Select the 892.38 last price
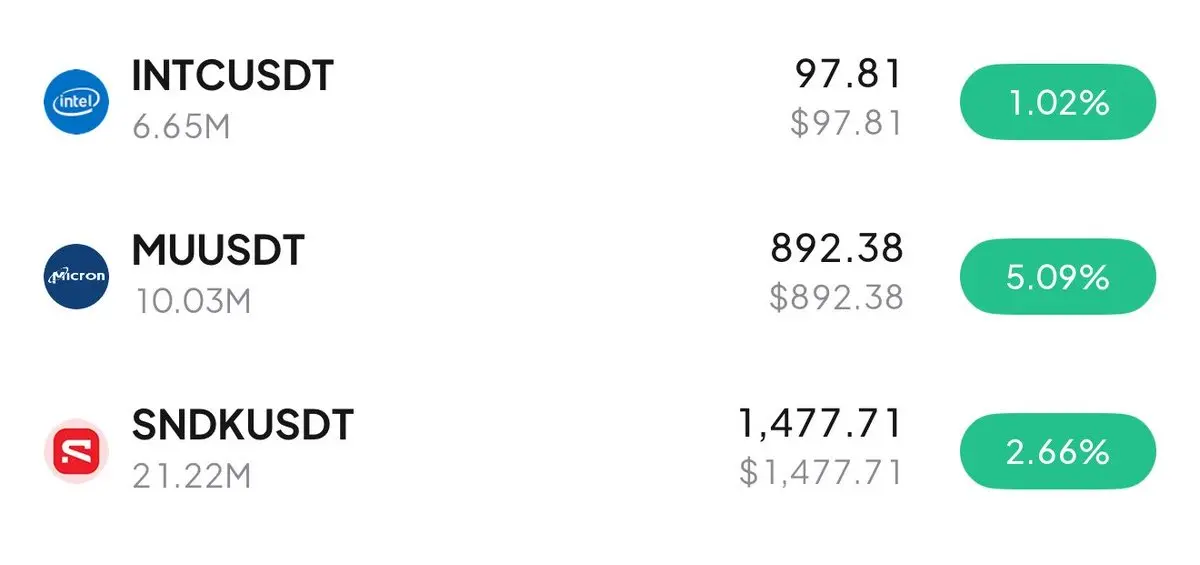1200x565 pixels. (x=837, y=248)
